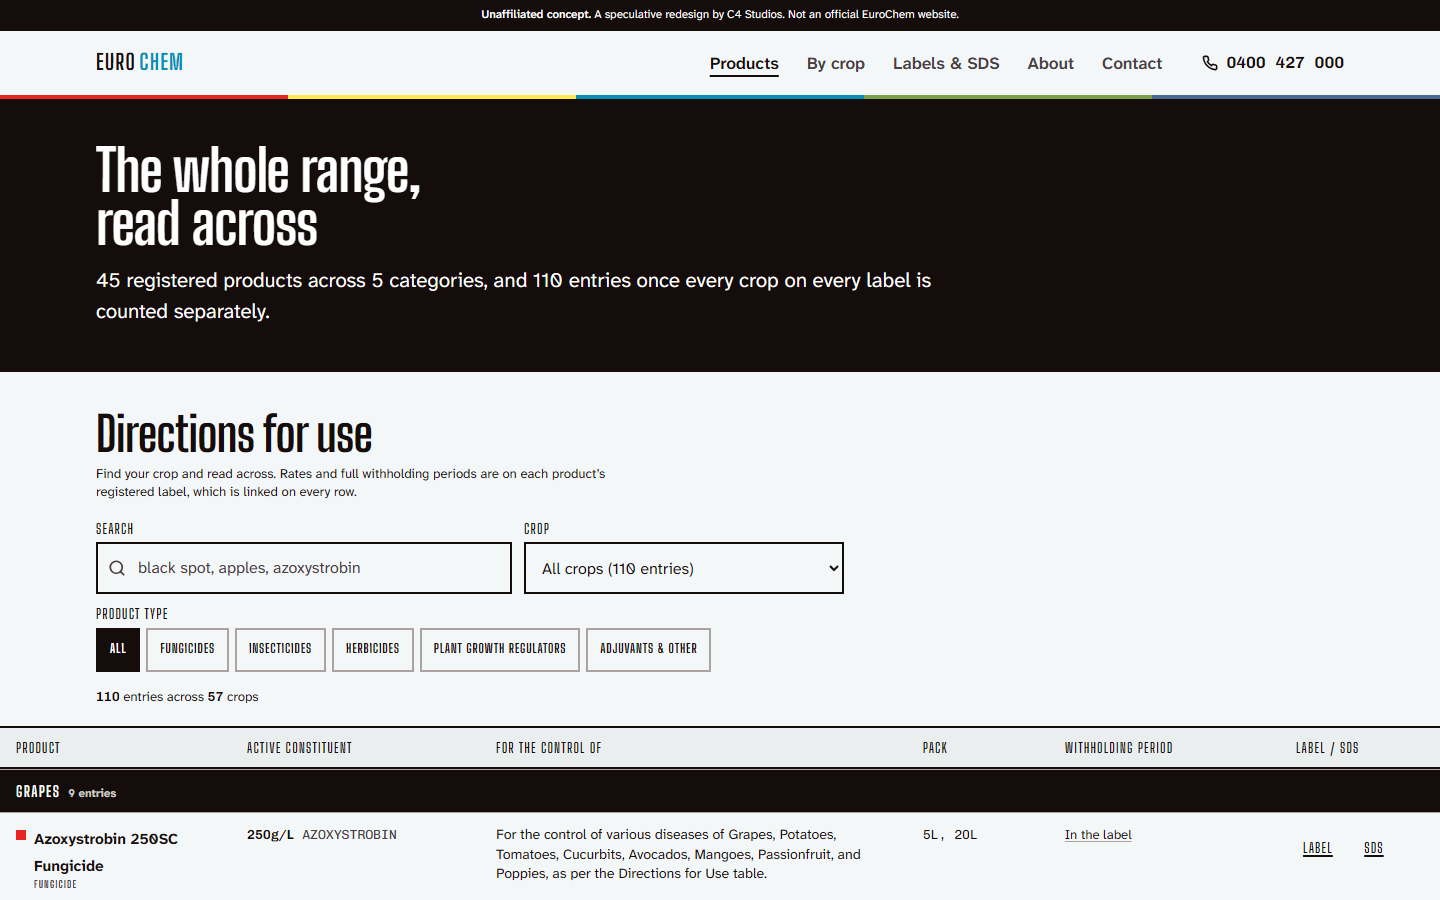This screenshot has height=900, width=1440.
Task: Click the Withholding Period column header
Action: pos(1118,748)
